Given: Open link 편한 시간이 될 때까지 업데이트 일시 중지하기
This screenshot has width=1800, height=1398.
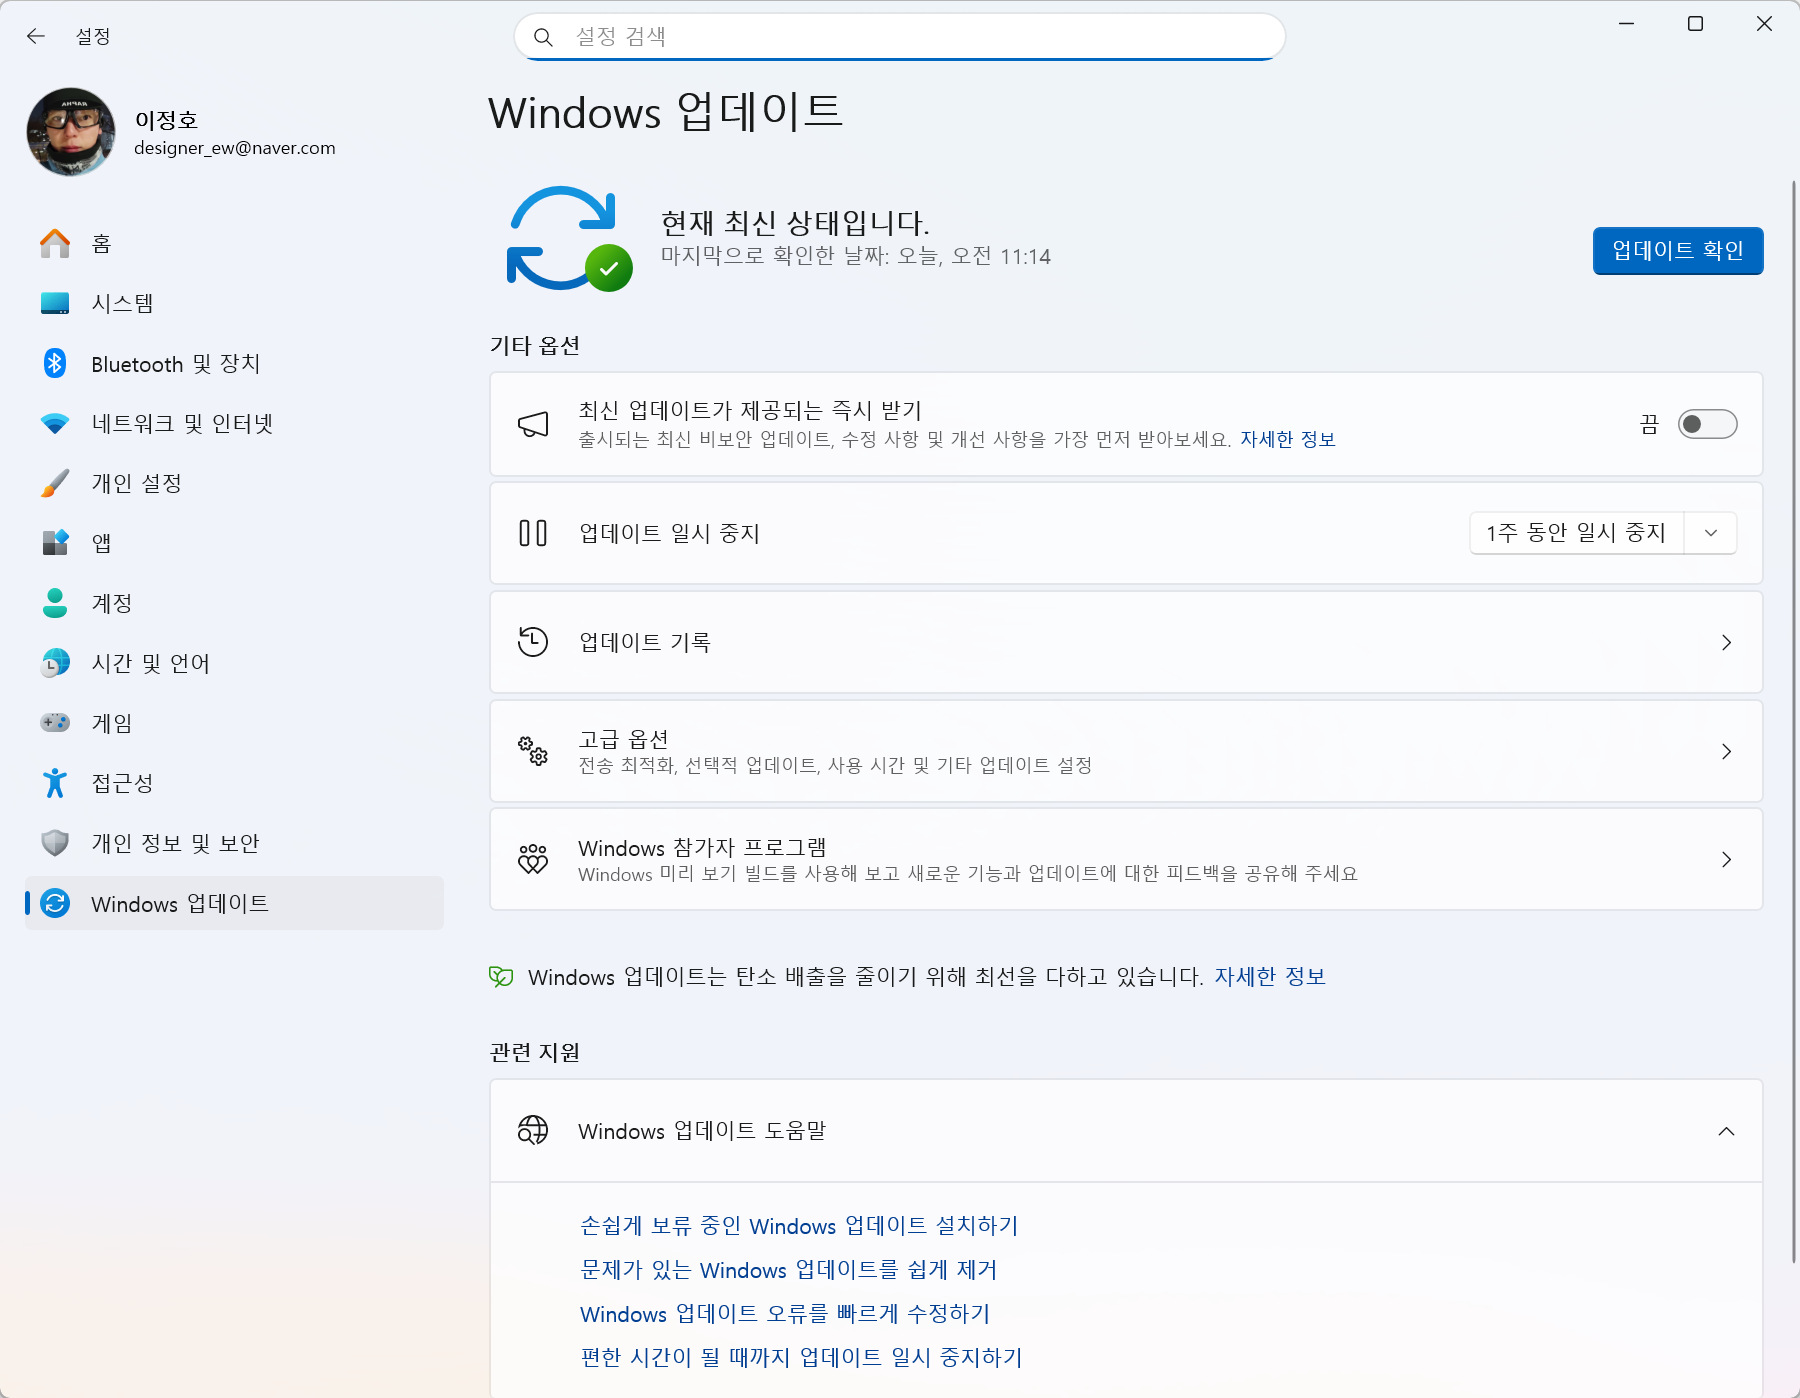Looking at the screenshot, I should pyautogui.click(x=801, y=1358).
